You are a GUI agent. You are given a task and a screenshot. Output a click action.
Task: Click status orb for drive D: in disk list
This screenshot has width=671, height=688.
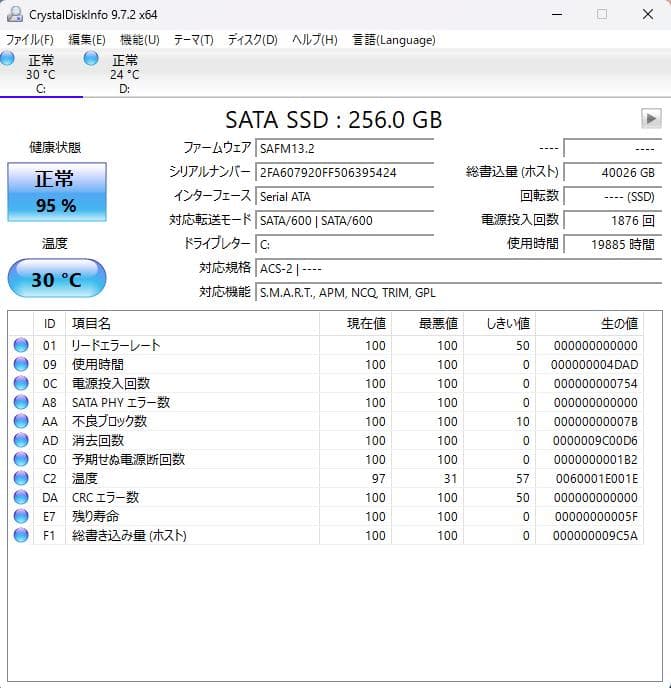click(91, 59)
